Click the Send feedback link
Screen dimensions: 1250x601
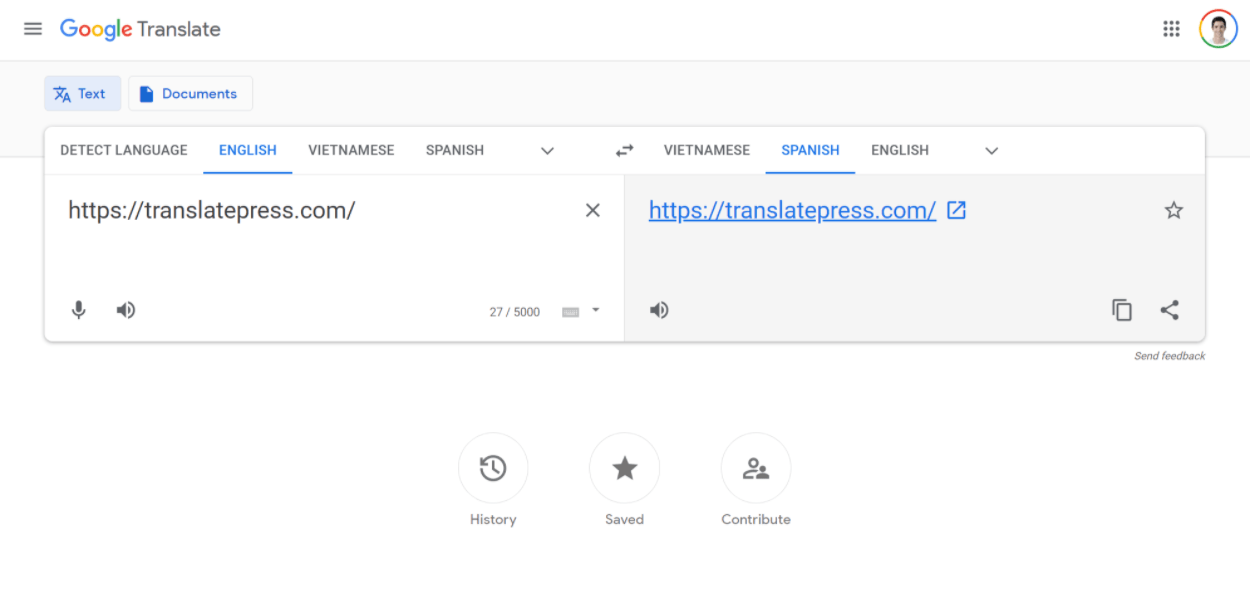pos(1168,355)
